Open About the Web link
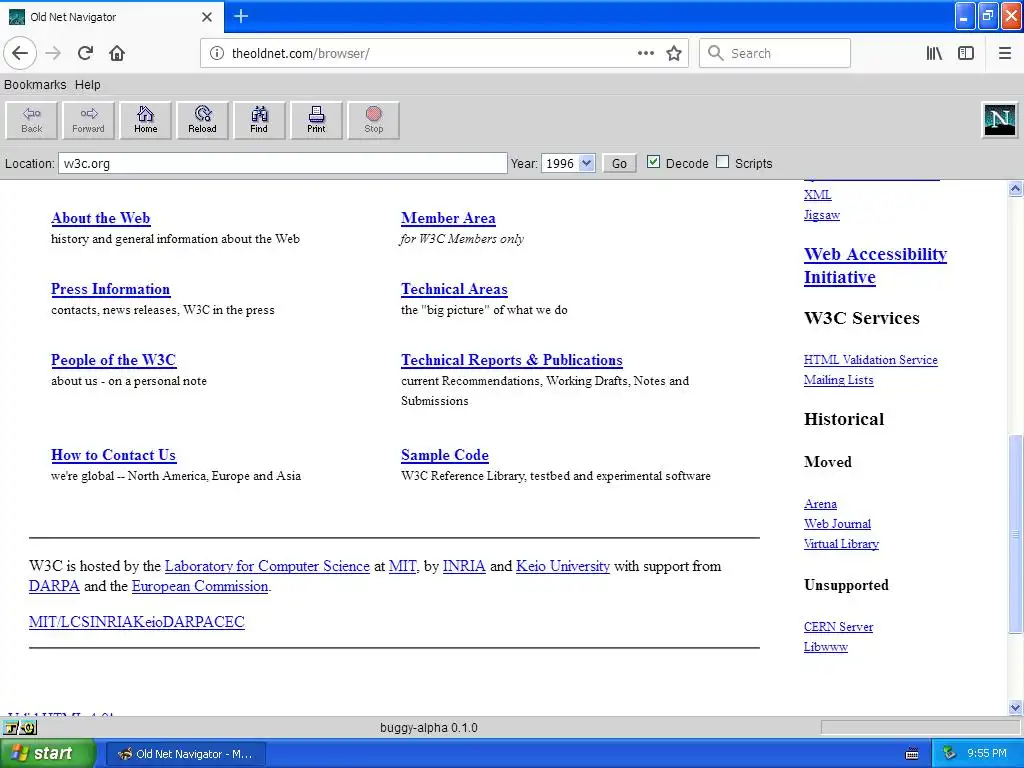Viewport: 1024px width, 768px height. click(x=101, y=218)
